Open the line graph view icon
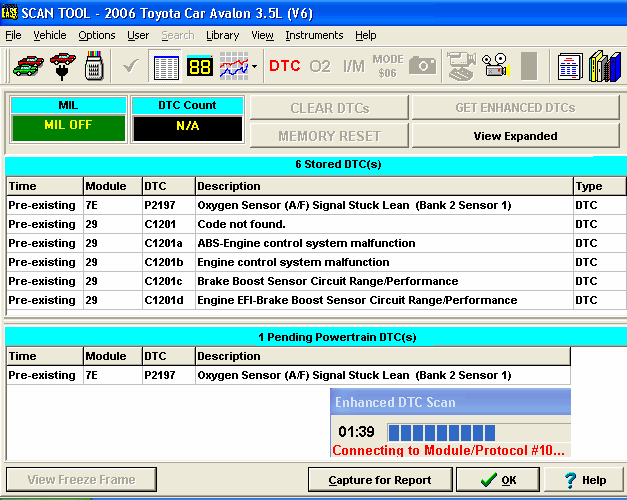The height and width of the screenshot is (500, 627). coord(232,67)
